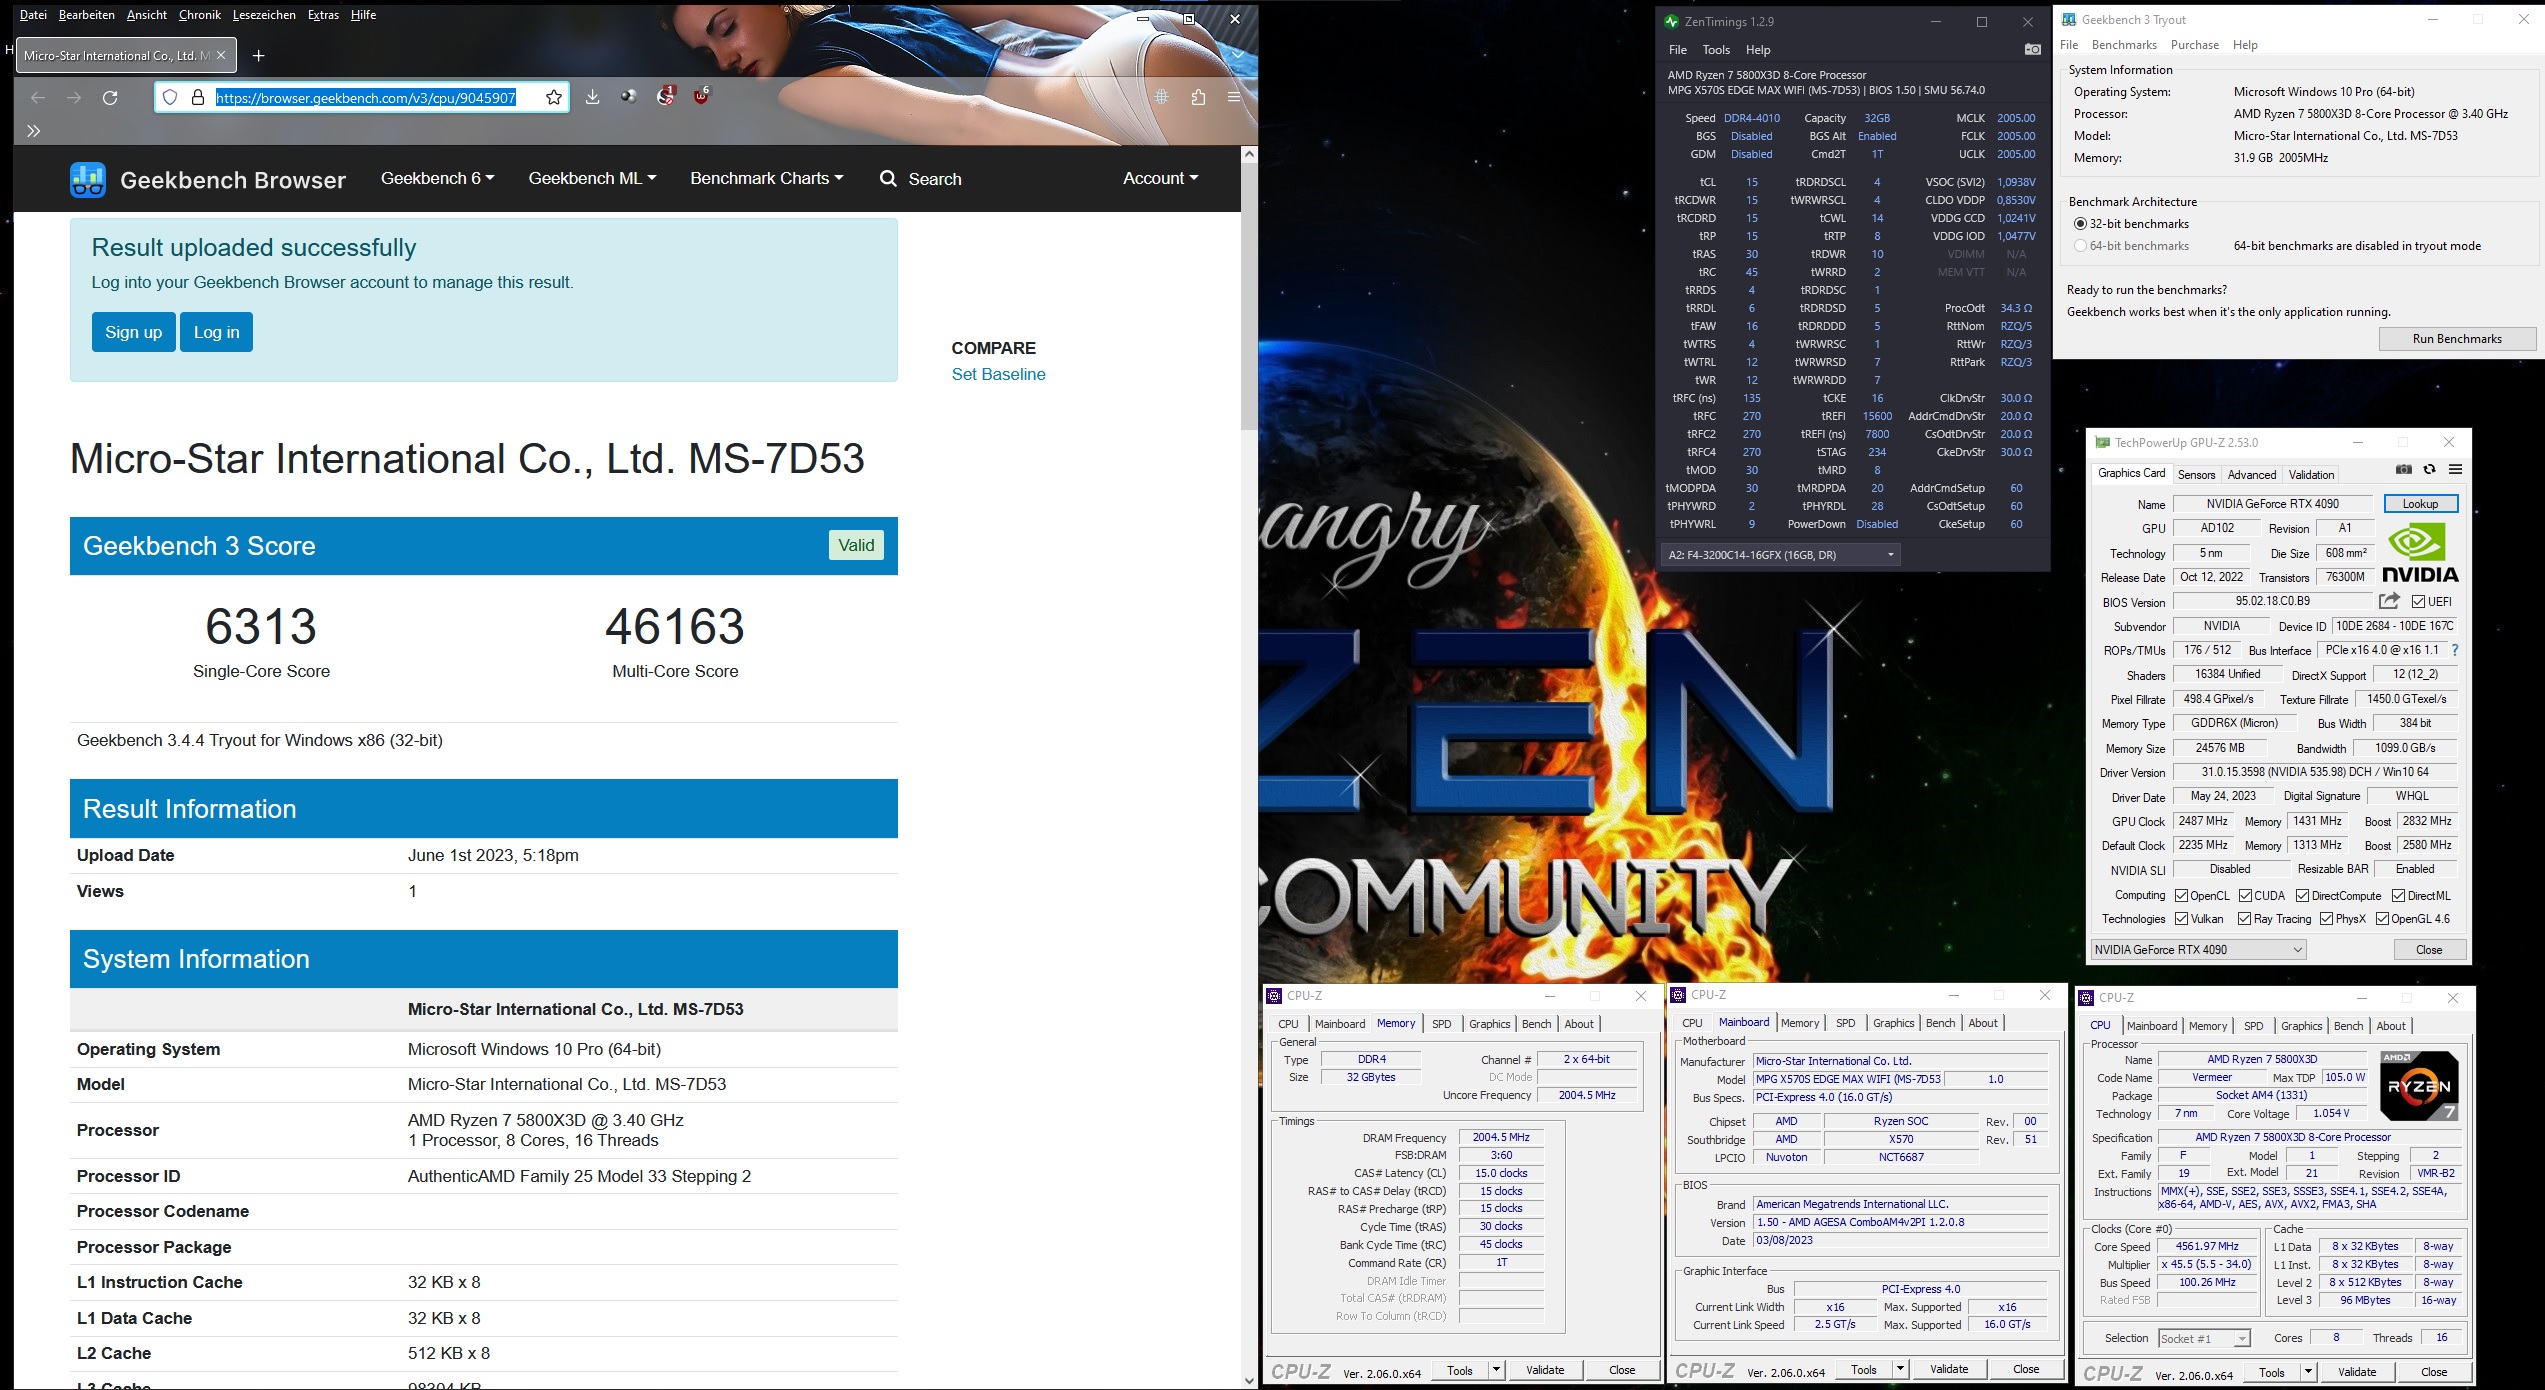Switch to SPD tab in CPU-Z Memory window
The width and height of the screenshot is (2545, 1390).
[1441, 1024]
